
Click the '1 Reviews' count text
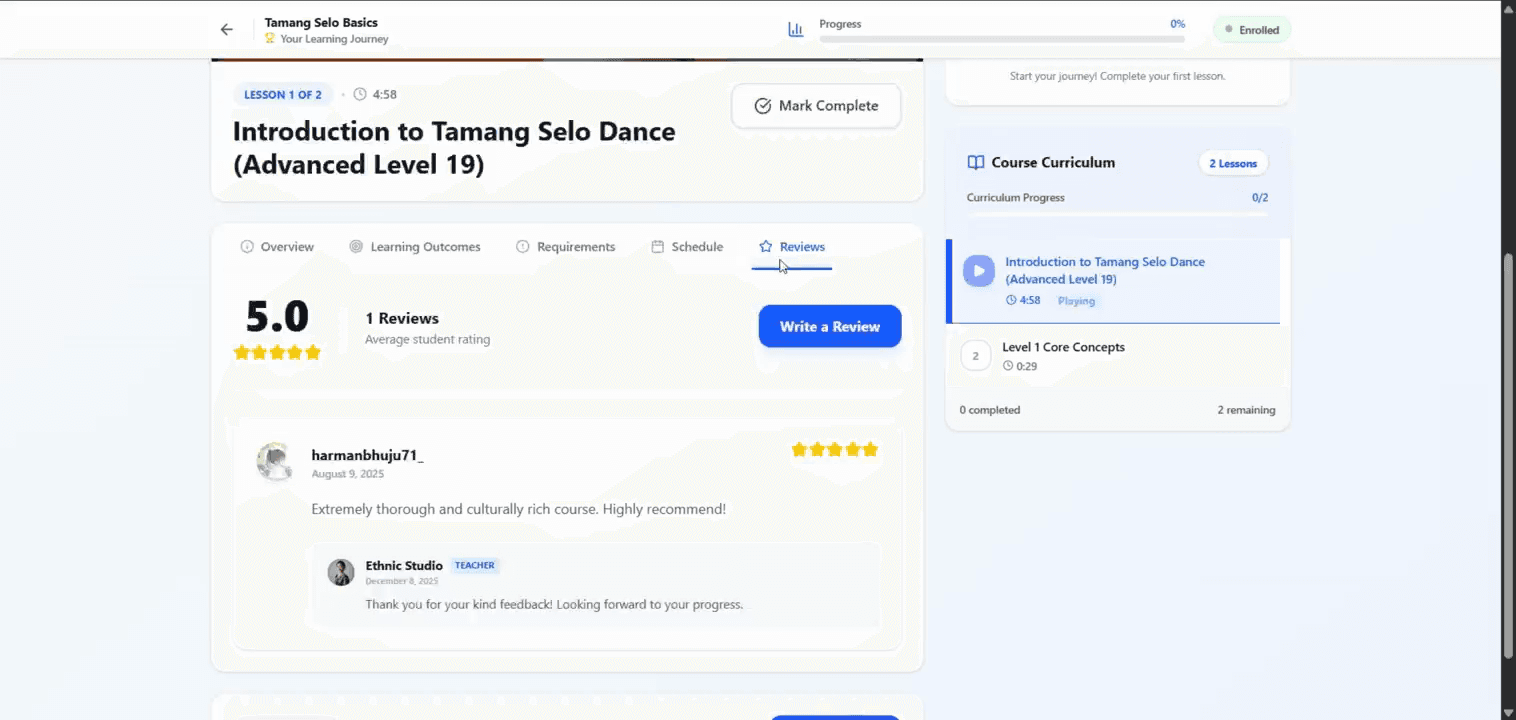(402, 319)
